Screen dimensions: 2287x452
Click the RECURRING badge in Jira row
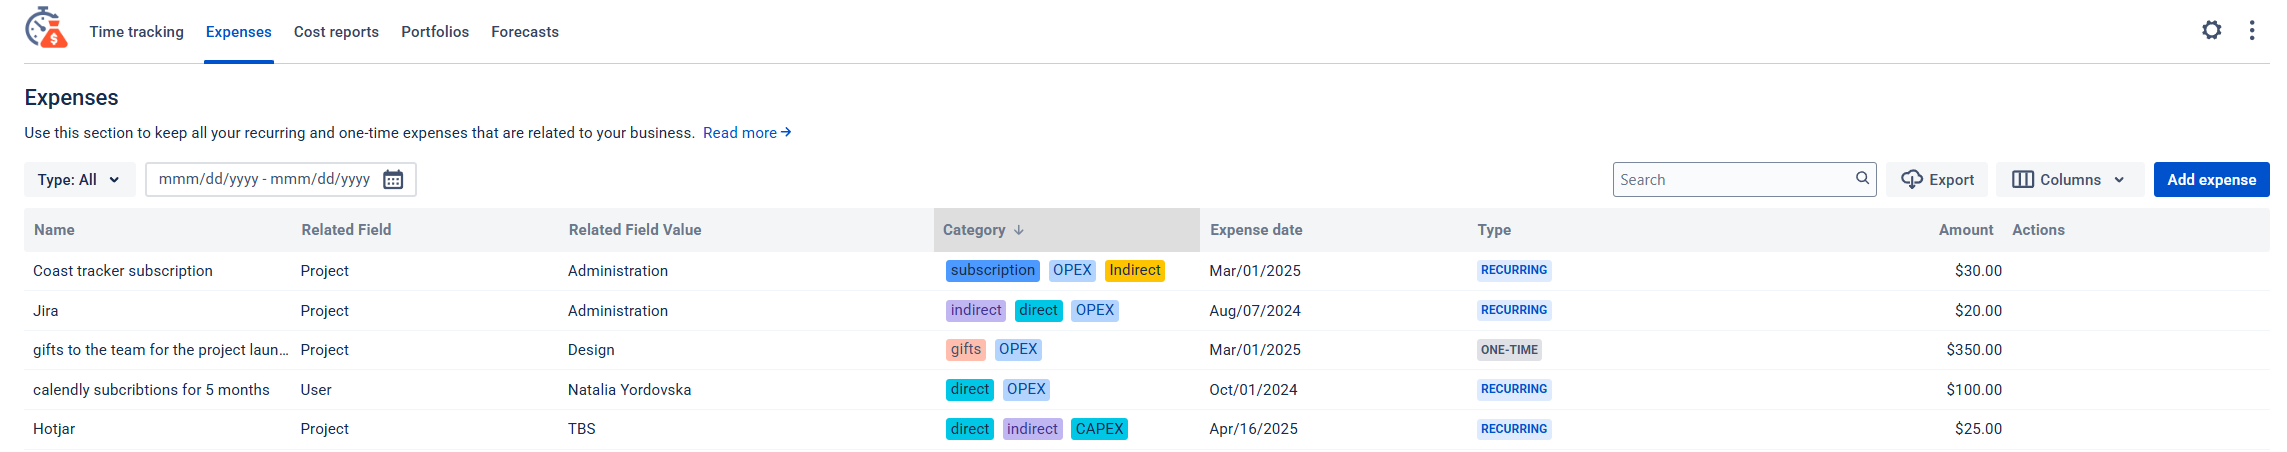1514,310
